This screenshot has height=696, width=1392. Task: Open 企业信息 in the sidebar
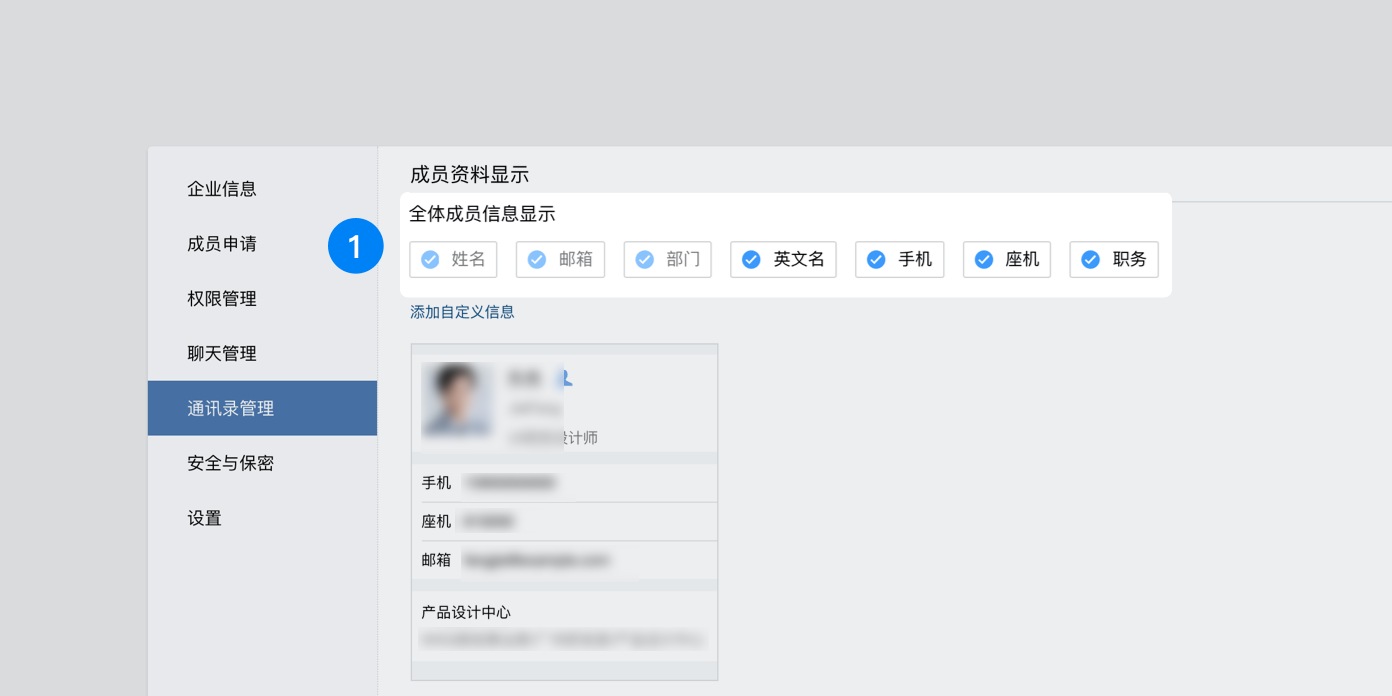(x=262, y=188)
